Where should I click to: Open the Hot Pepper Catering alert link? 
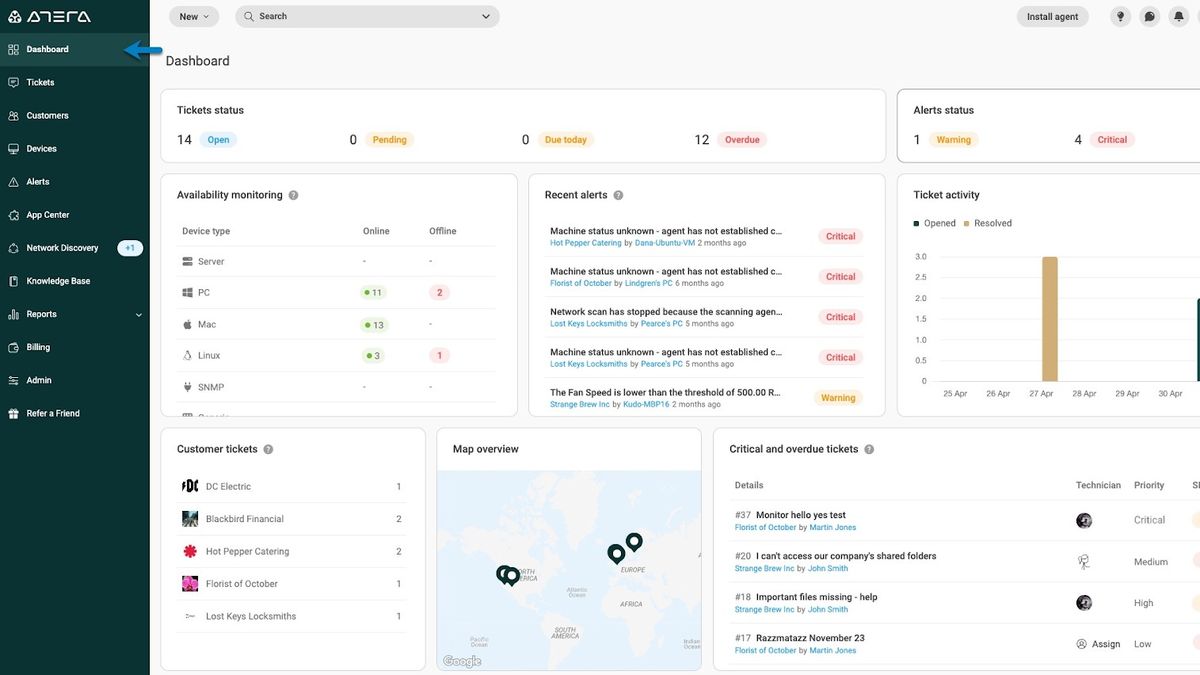pyautogui.click(x=585, y=243)
